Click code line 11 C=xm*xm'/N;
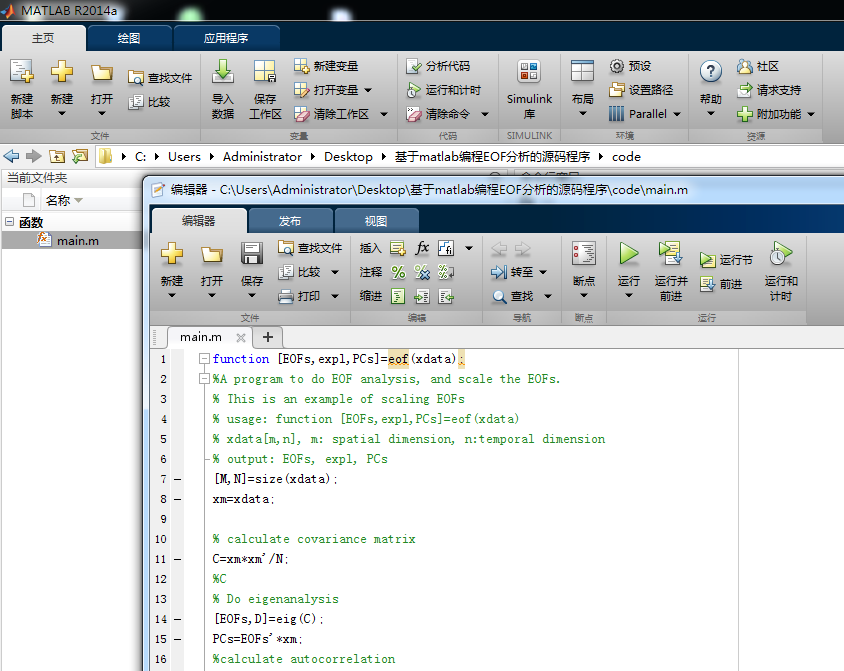Image resolution: width=844 pixels, height=671 pixels. pos(250,559)
